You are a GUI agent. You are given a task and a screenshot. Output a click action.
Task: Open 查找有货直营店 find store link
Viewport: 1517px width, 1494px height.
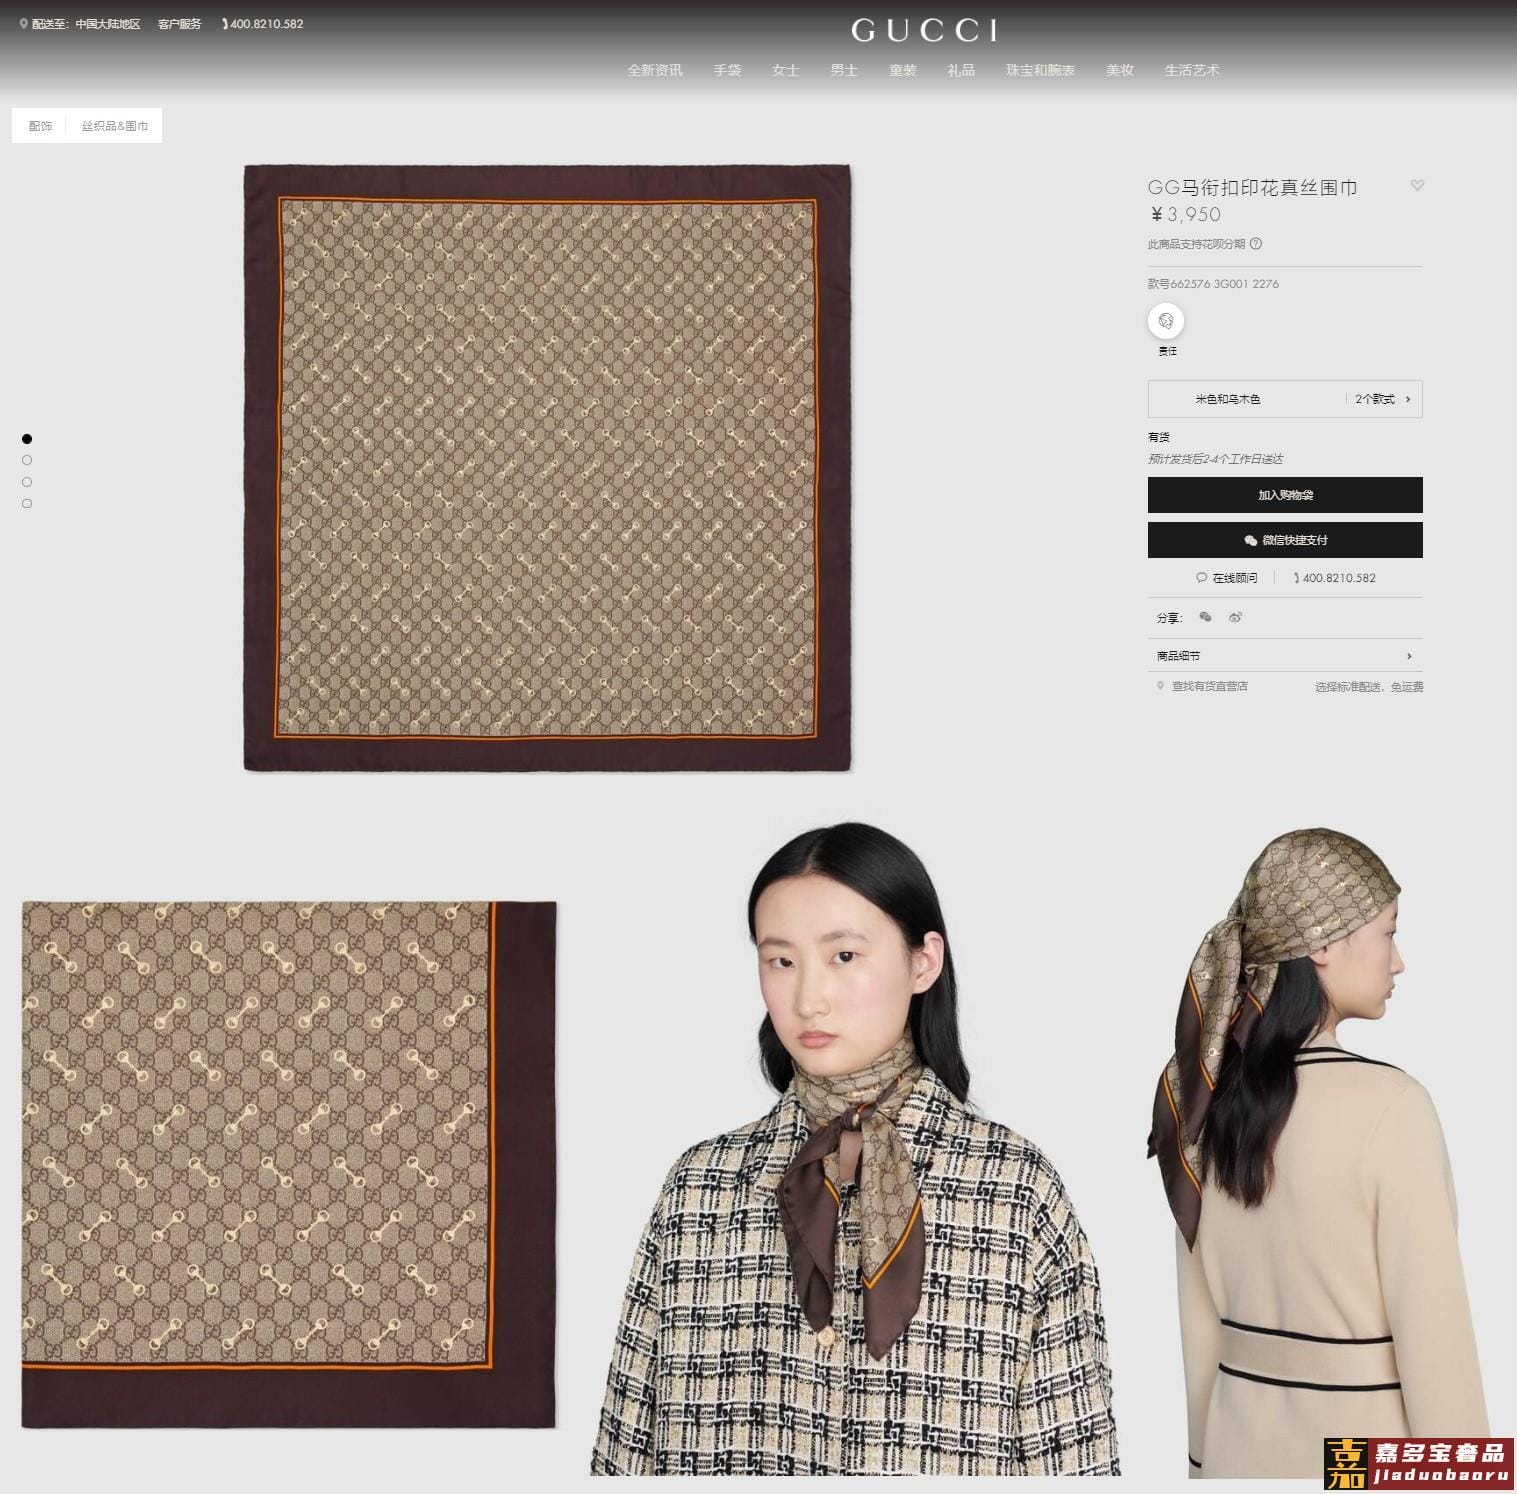coord(1209,686)
